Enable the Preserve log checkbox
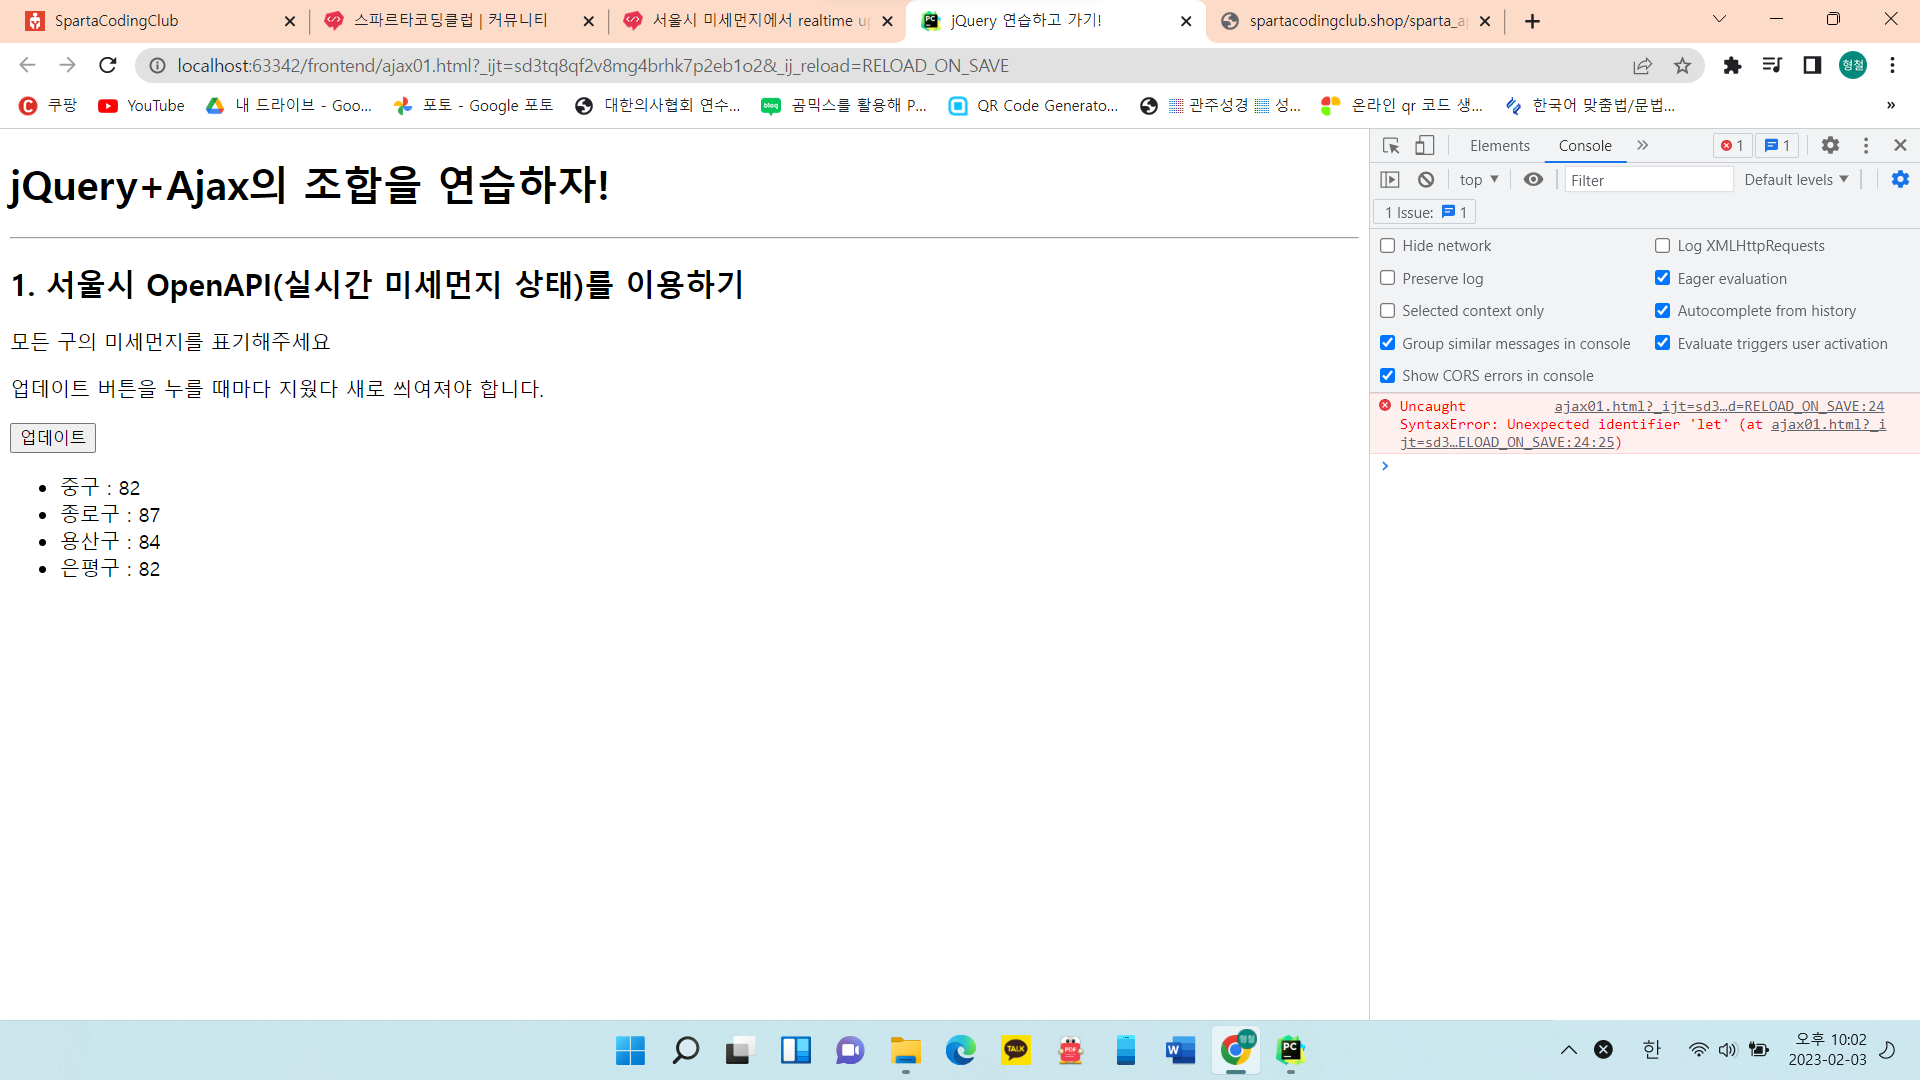Image resolution: width=1920 pixels, height=1080 pixels. click(1388, 278)
